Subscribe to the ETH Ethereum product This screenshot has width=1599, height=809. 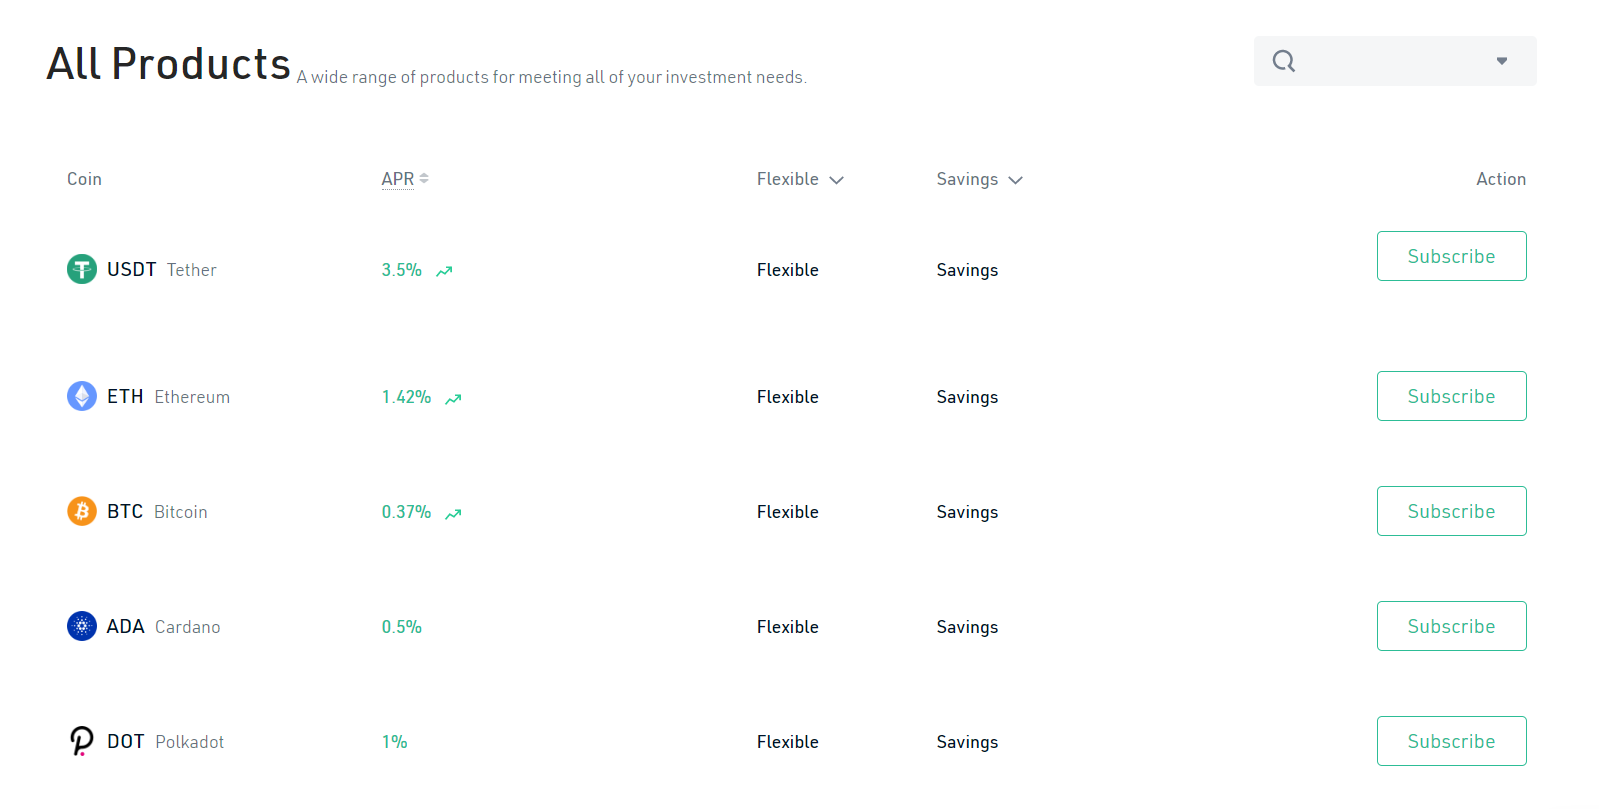click(1451, 396)
